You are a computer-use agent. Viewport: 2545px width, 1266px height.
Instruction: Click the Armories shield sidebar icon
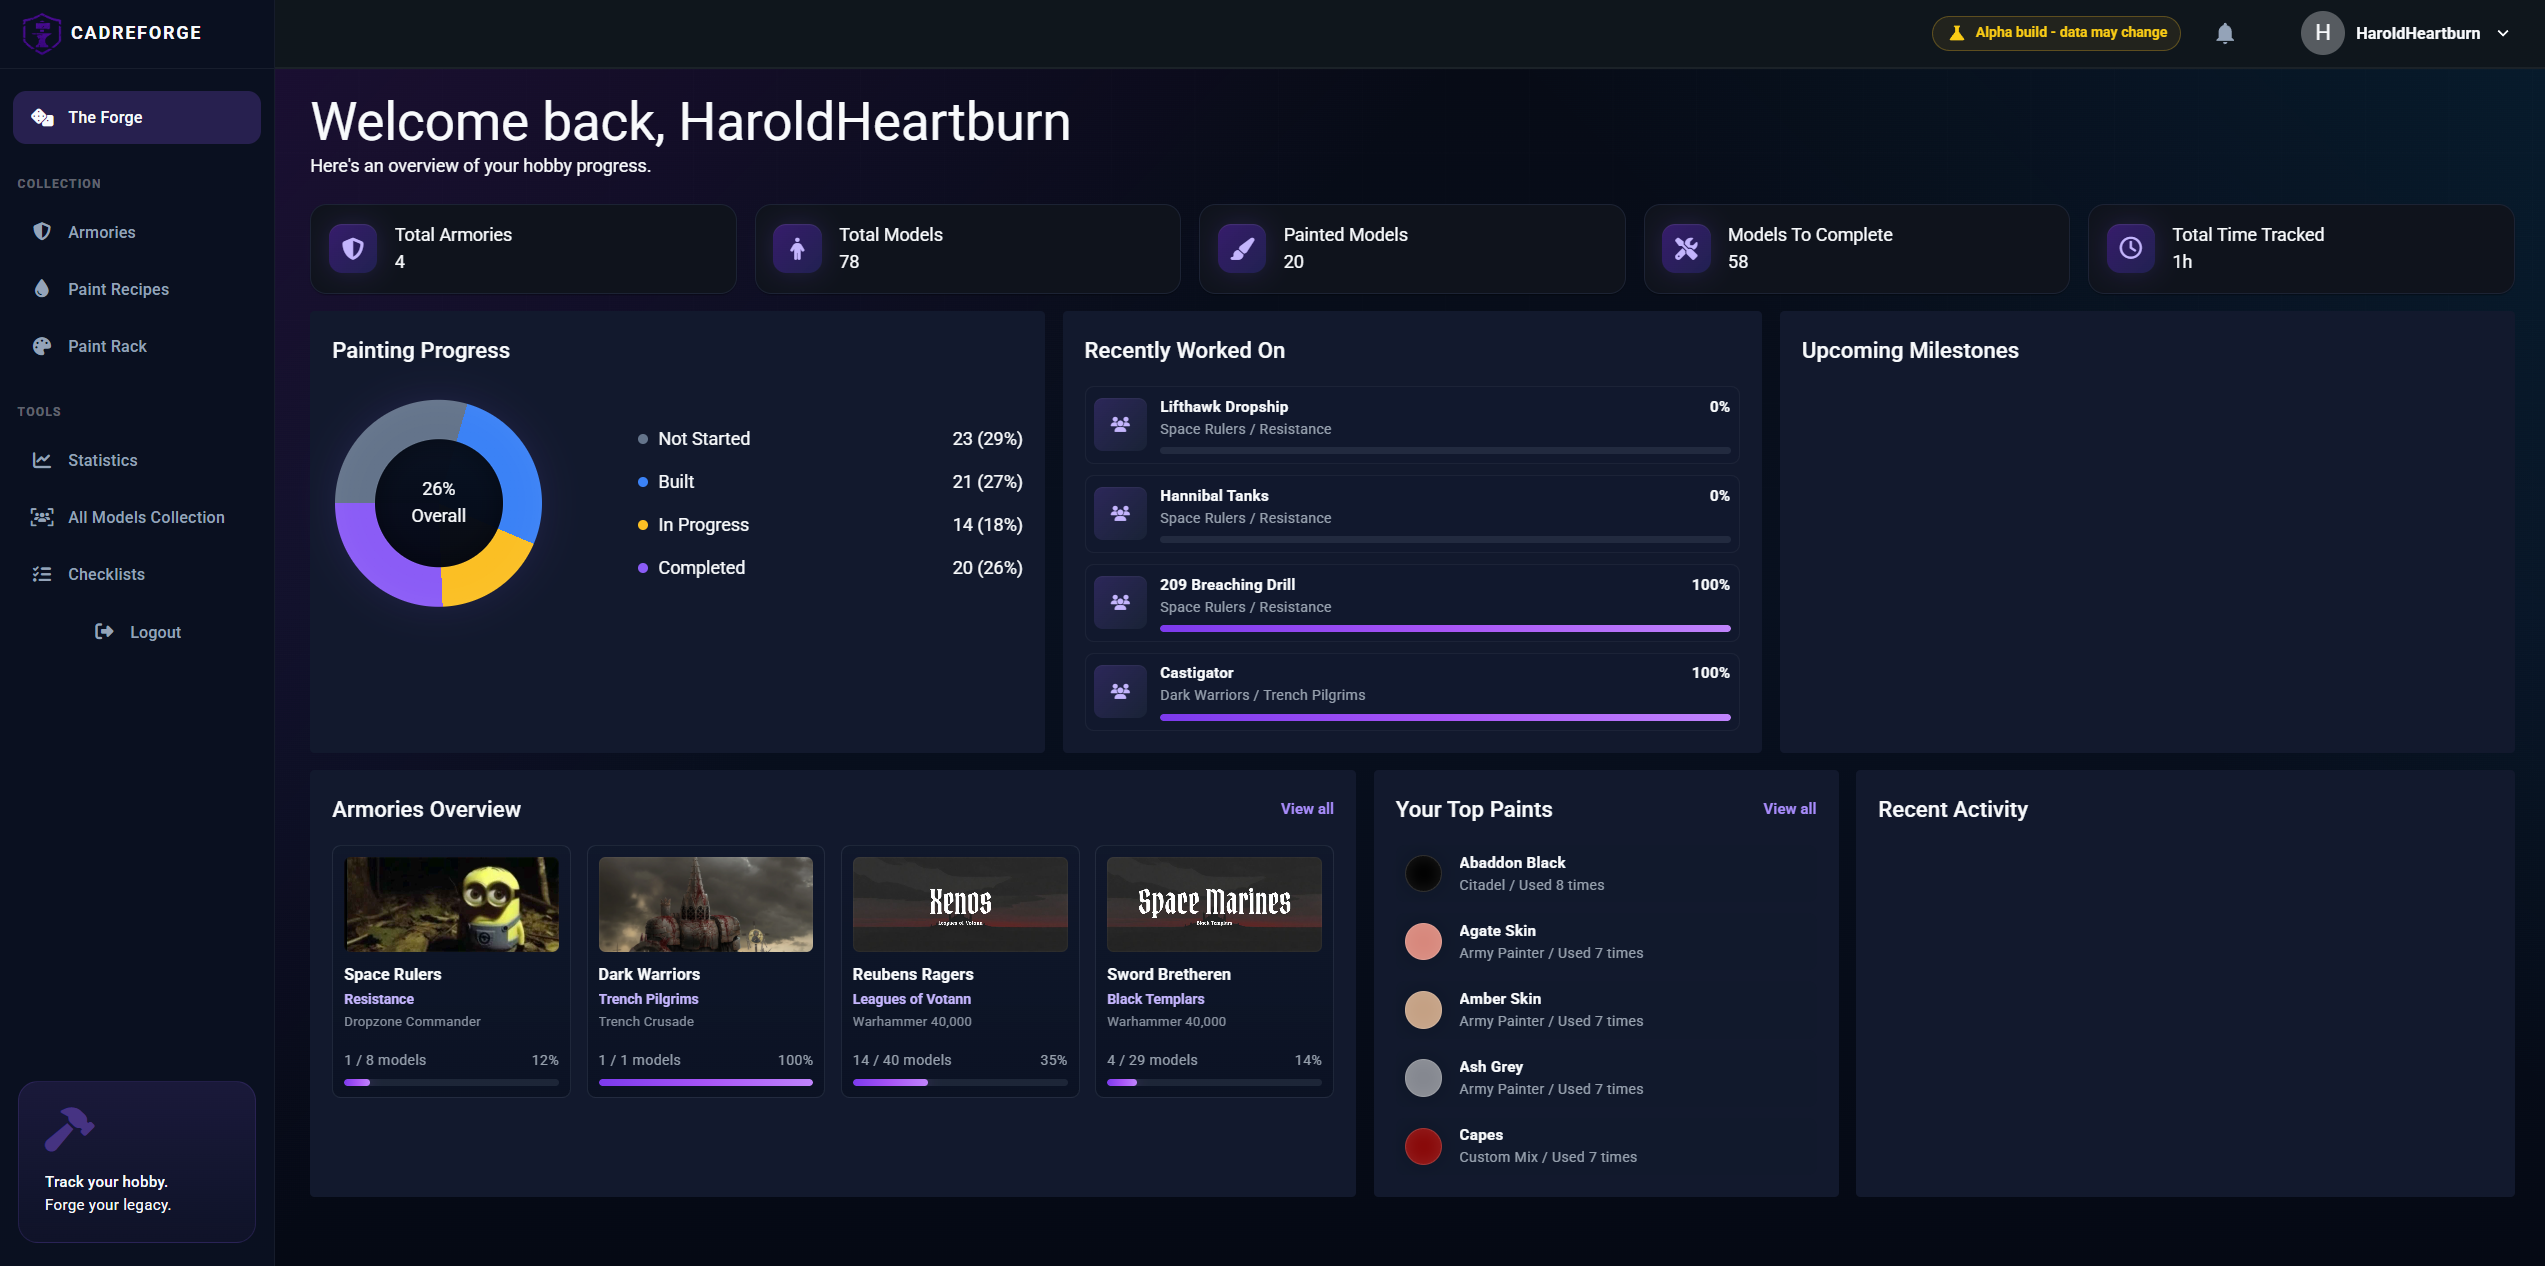point(42,231)
